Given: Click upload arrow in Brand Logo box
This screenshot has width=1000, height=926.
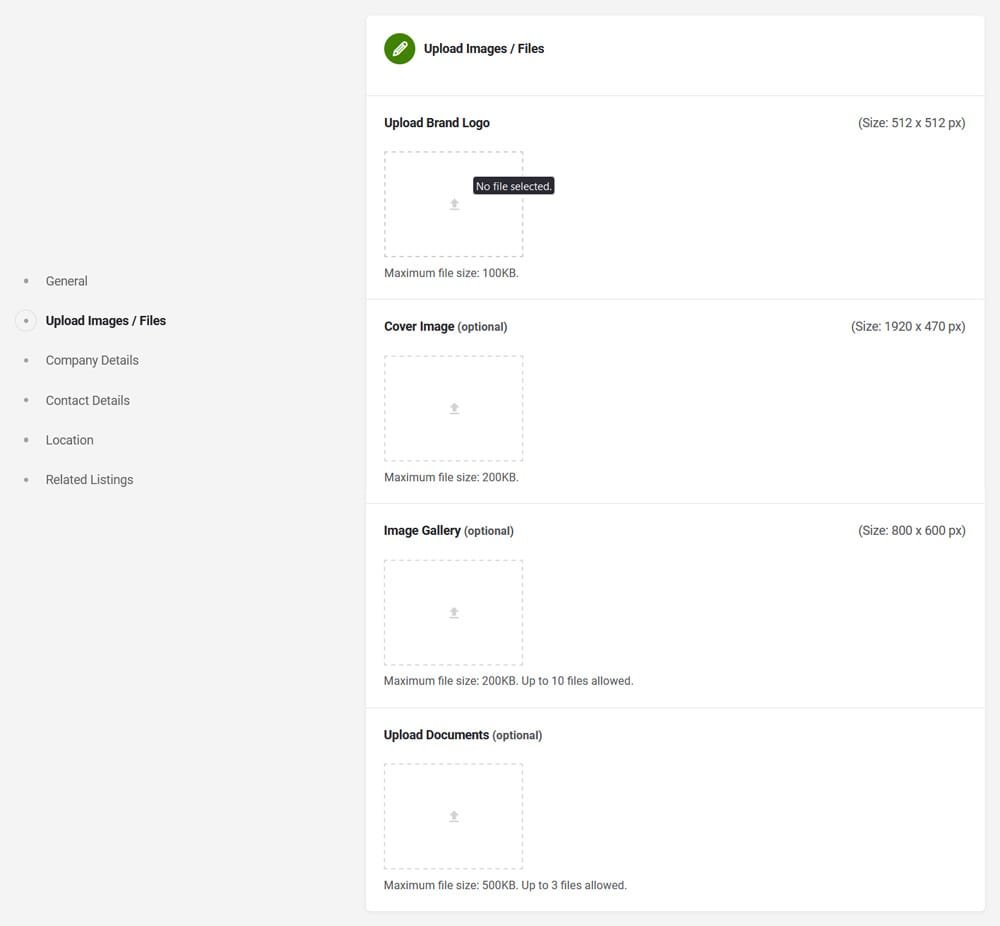Looking at the screenshot, I should [x=454, y=204].
